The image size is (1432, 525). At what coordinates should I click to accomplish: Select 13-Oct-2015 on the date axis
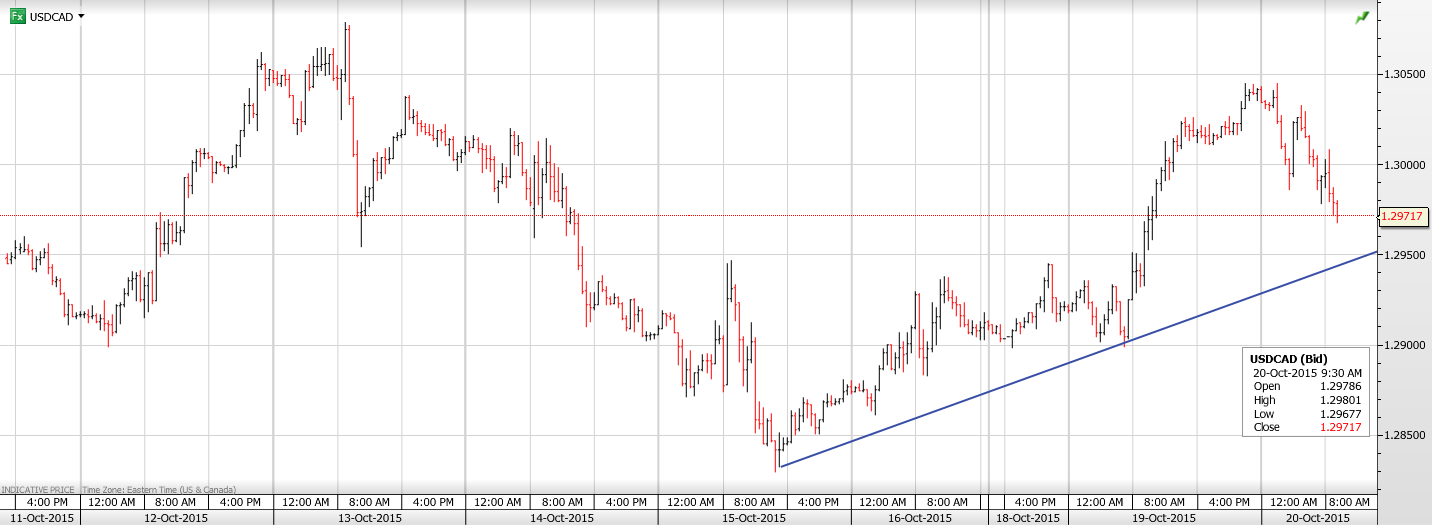(369, 518)
